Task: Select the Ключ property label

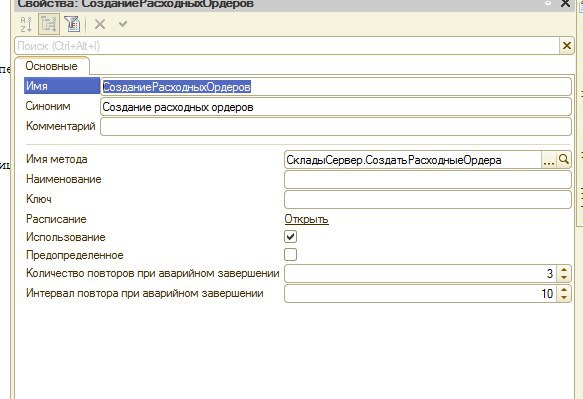Action: (39, 199)
